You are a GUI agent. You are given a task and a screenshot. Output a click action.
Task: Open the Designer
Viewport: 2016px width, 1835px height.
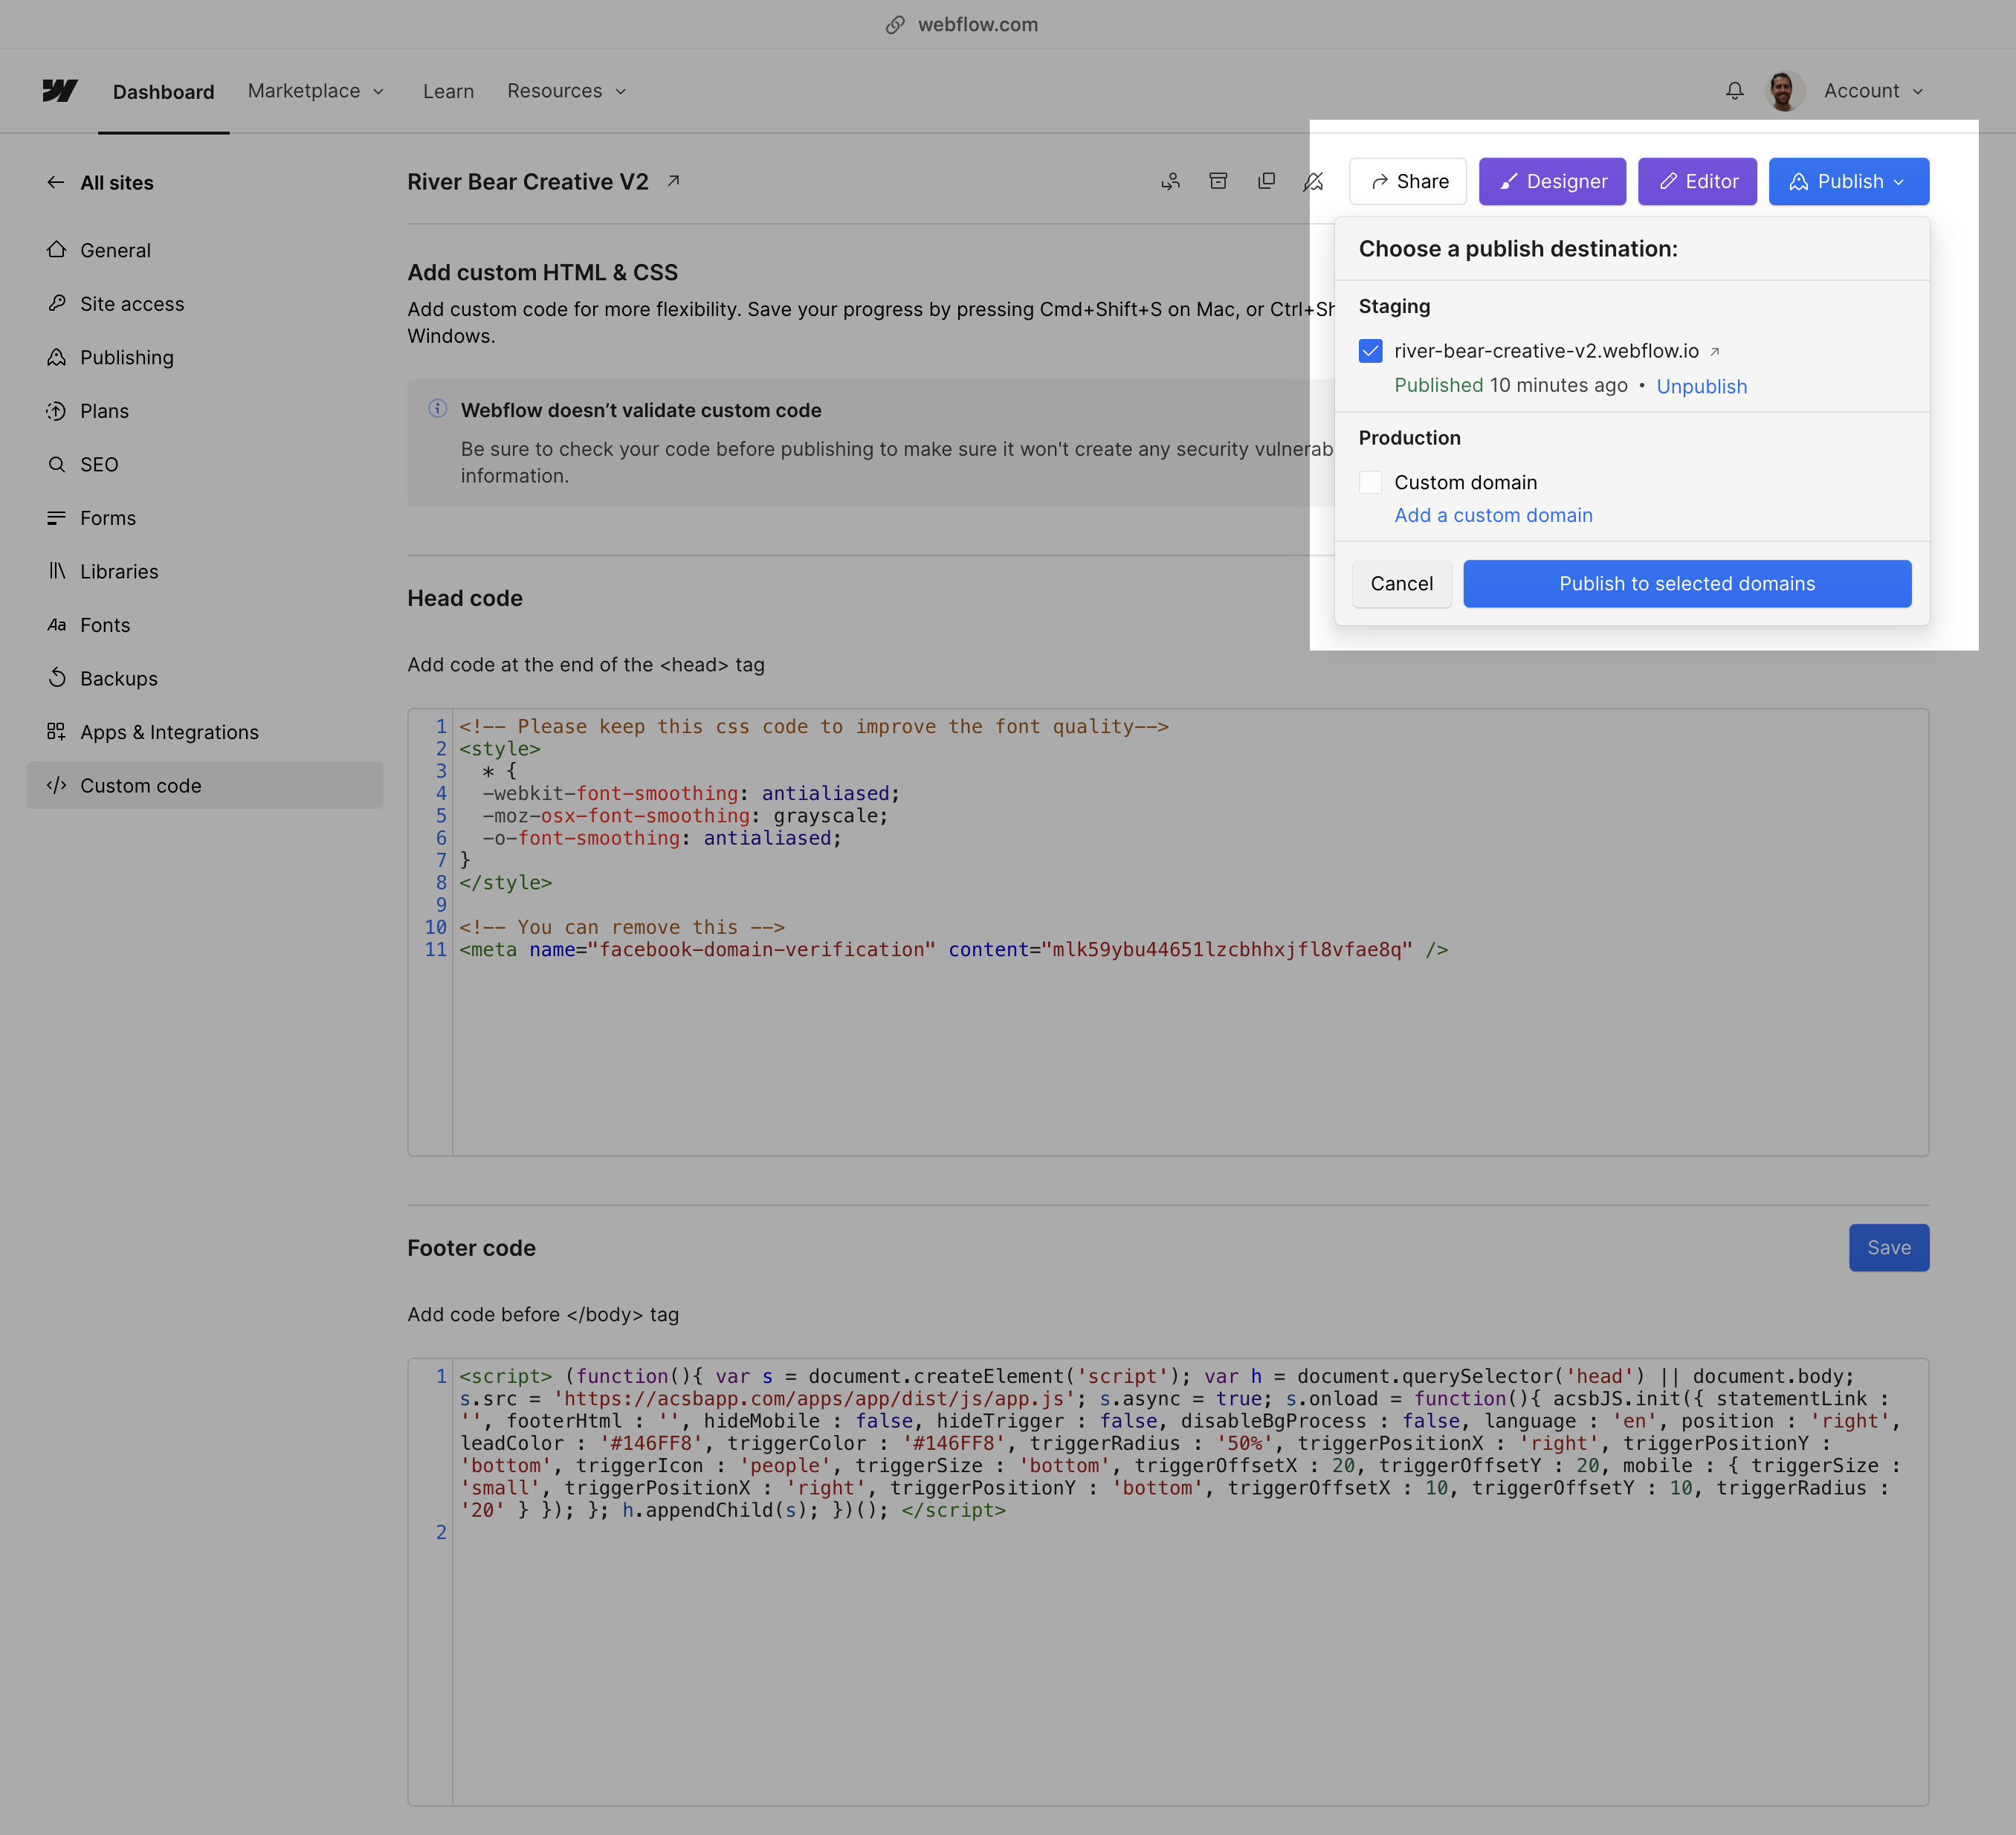(1552, 181)
